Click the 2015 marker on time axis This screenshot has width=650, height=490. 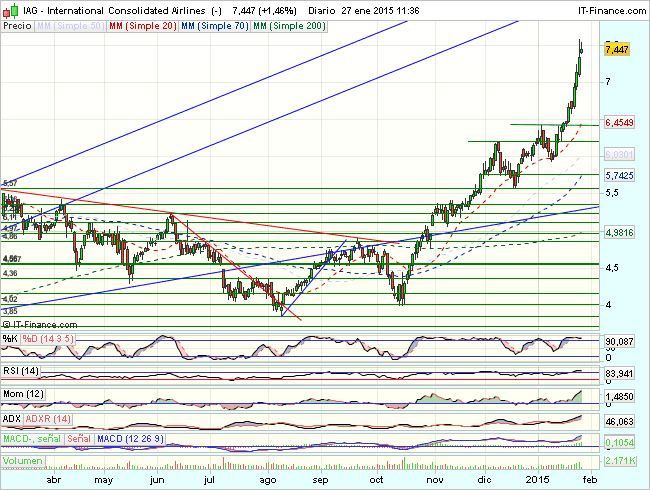point(539,480)
